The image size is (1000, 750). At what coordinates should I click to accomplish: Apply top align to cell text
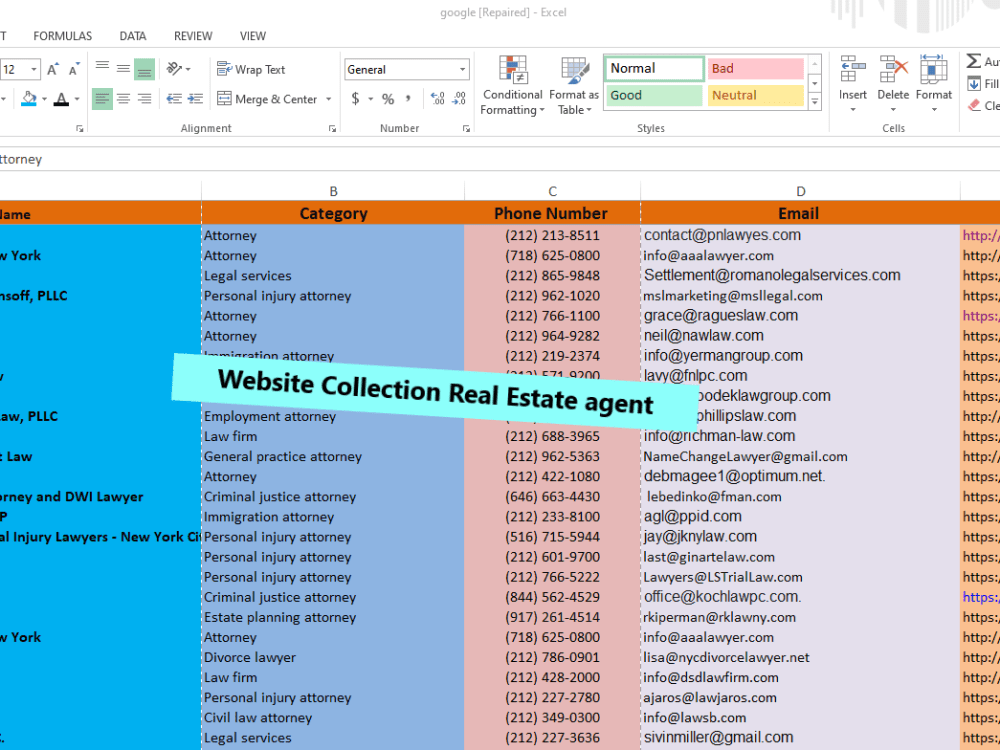(102, 68)
